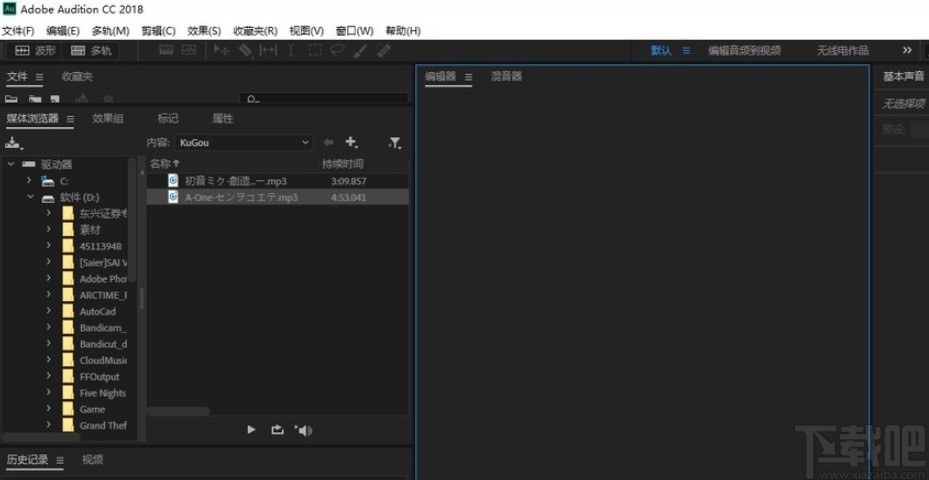929x480 pixels.
Task: Select the Time Selection I-beam tool
Action: [291, 51]
